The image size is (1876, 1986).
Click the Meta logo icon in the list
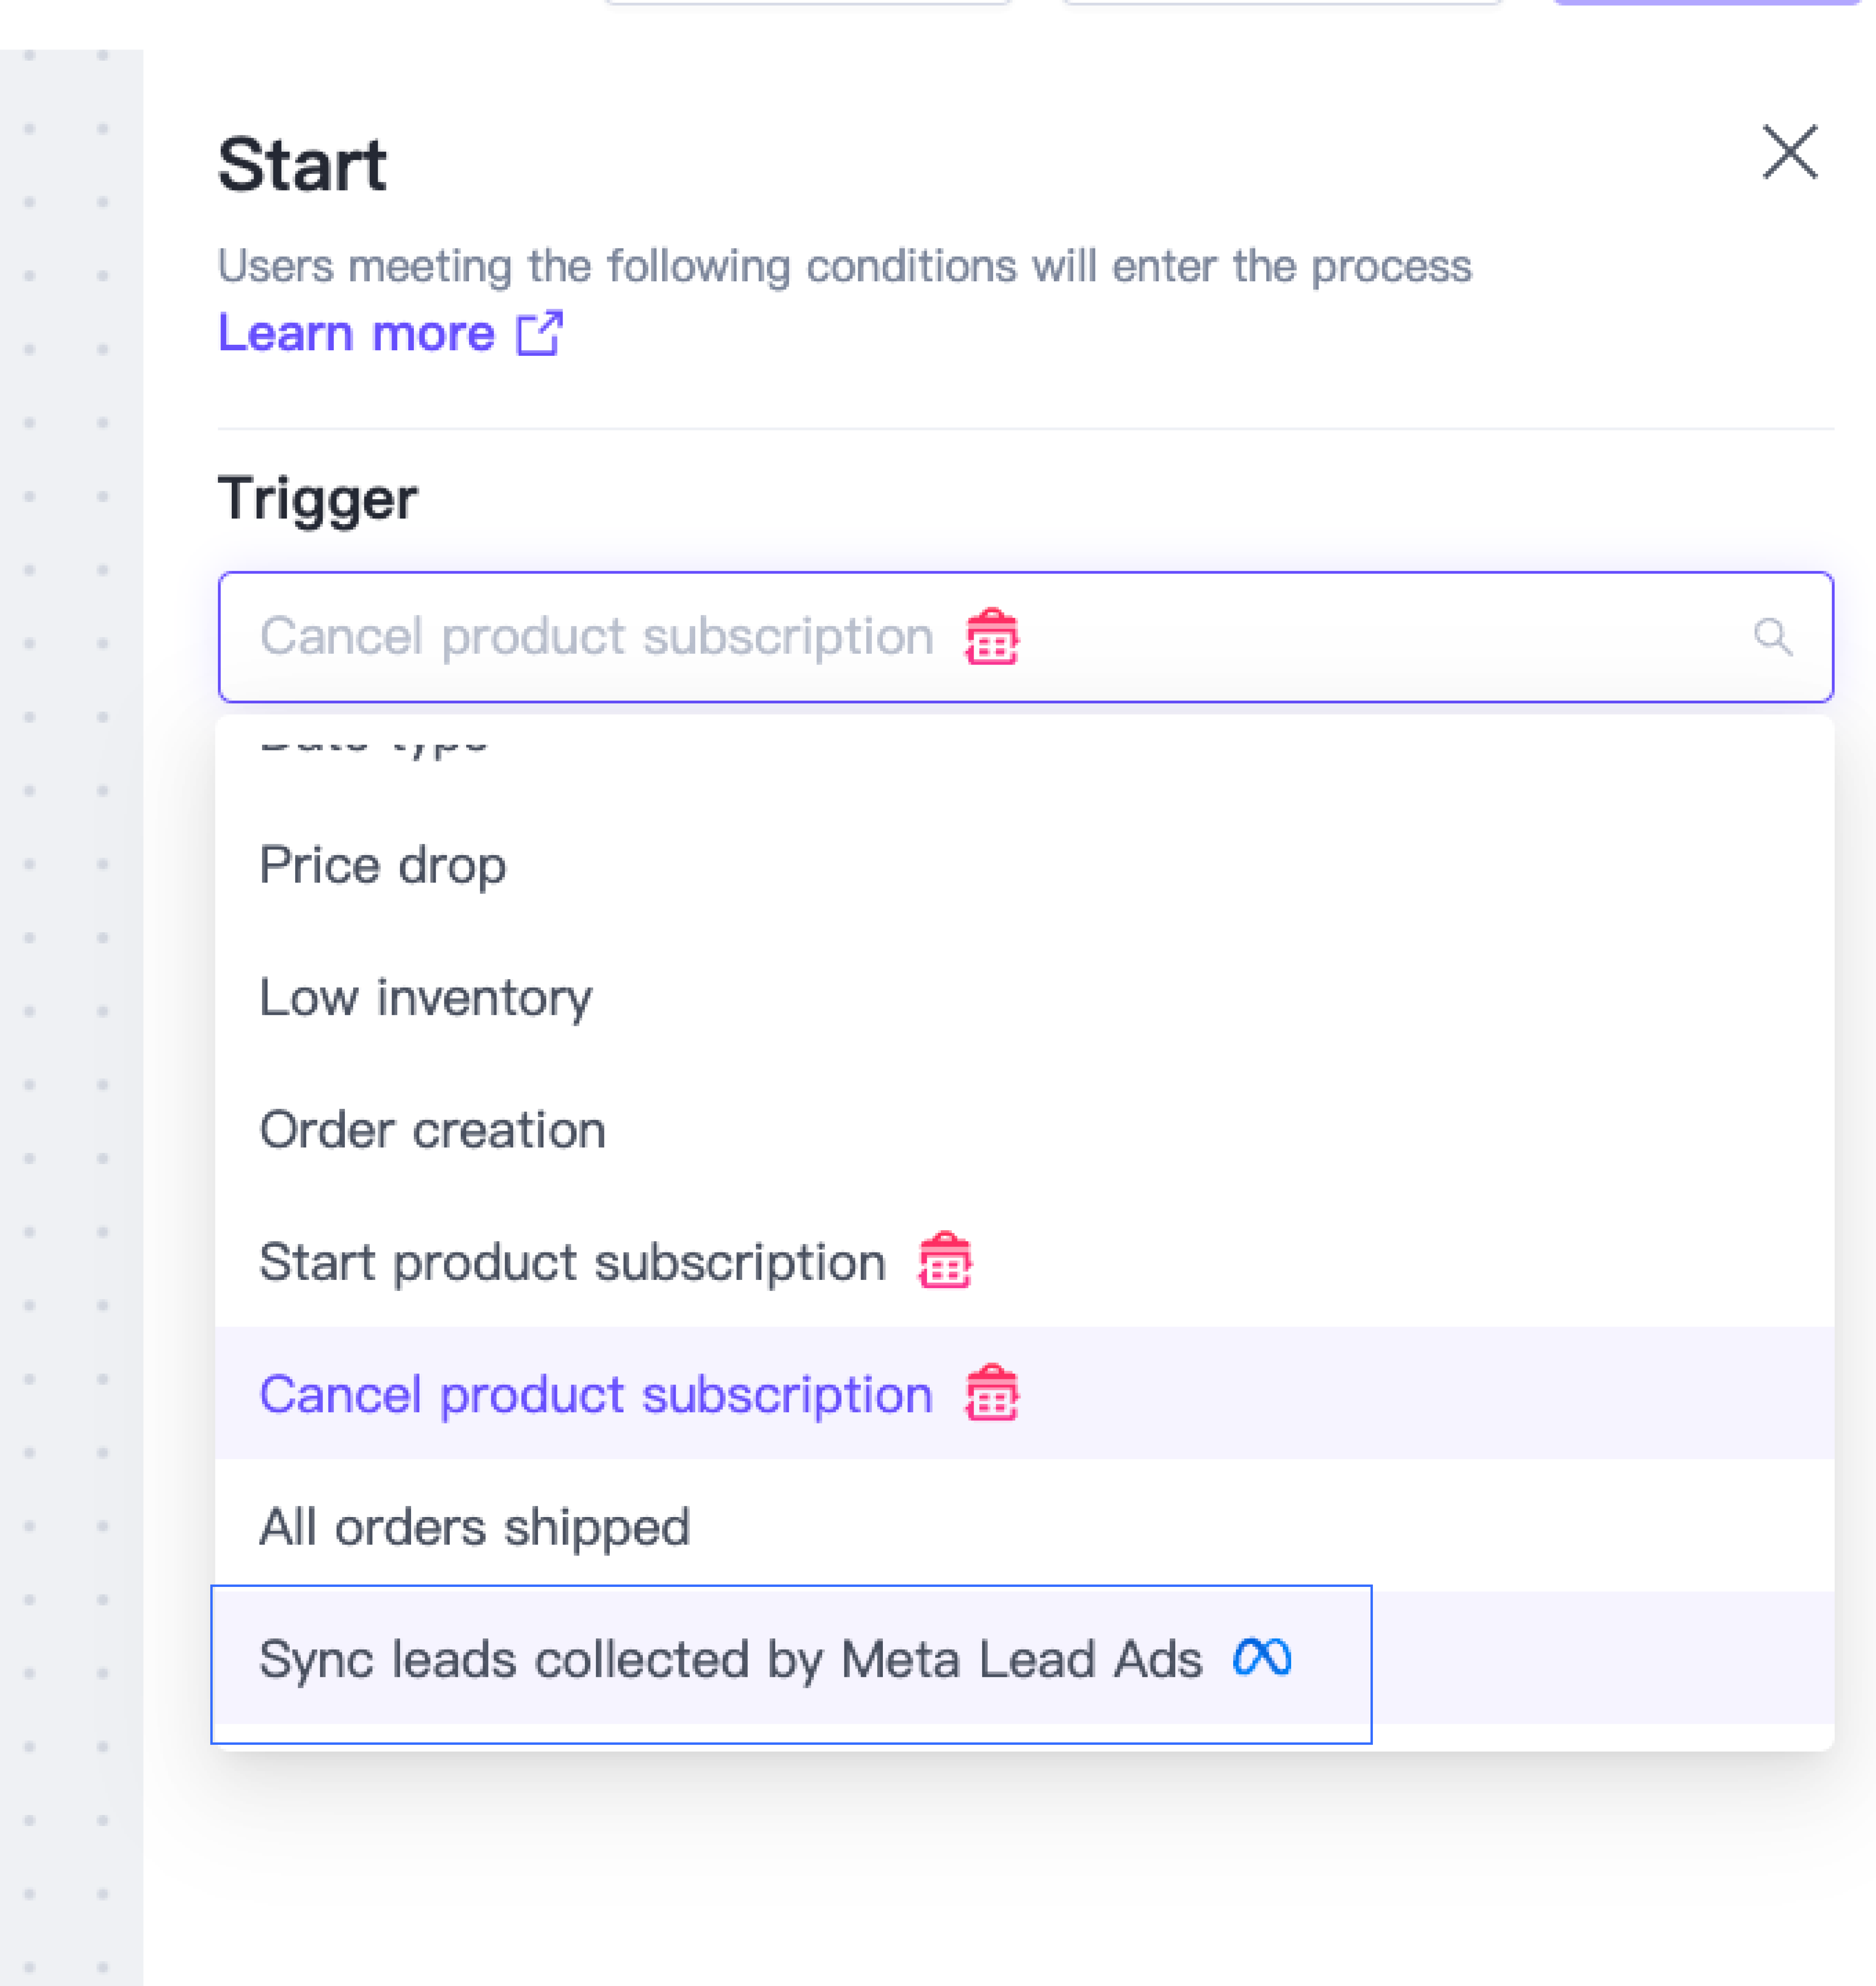(1262, 1657)
